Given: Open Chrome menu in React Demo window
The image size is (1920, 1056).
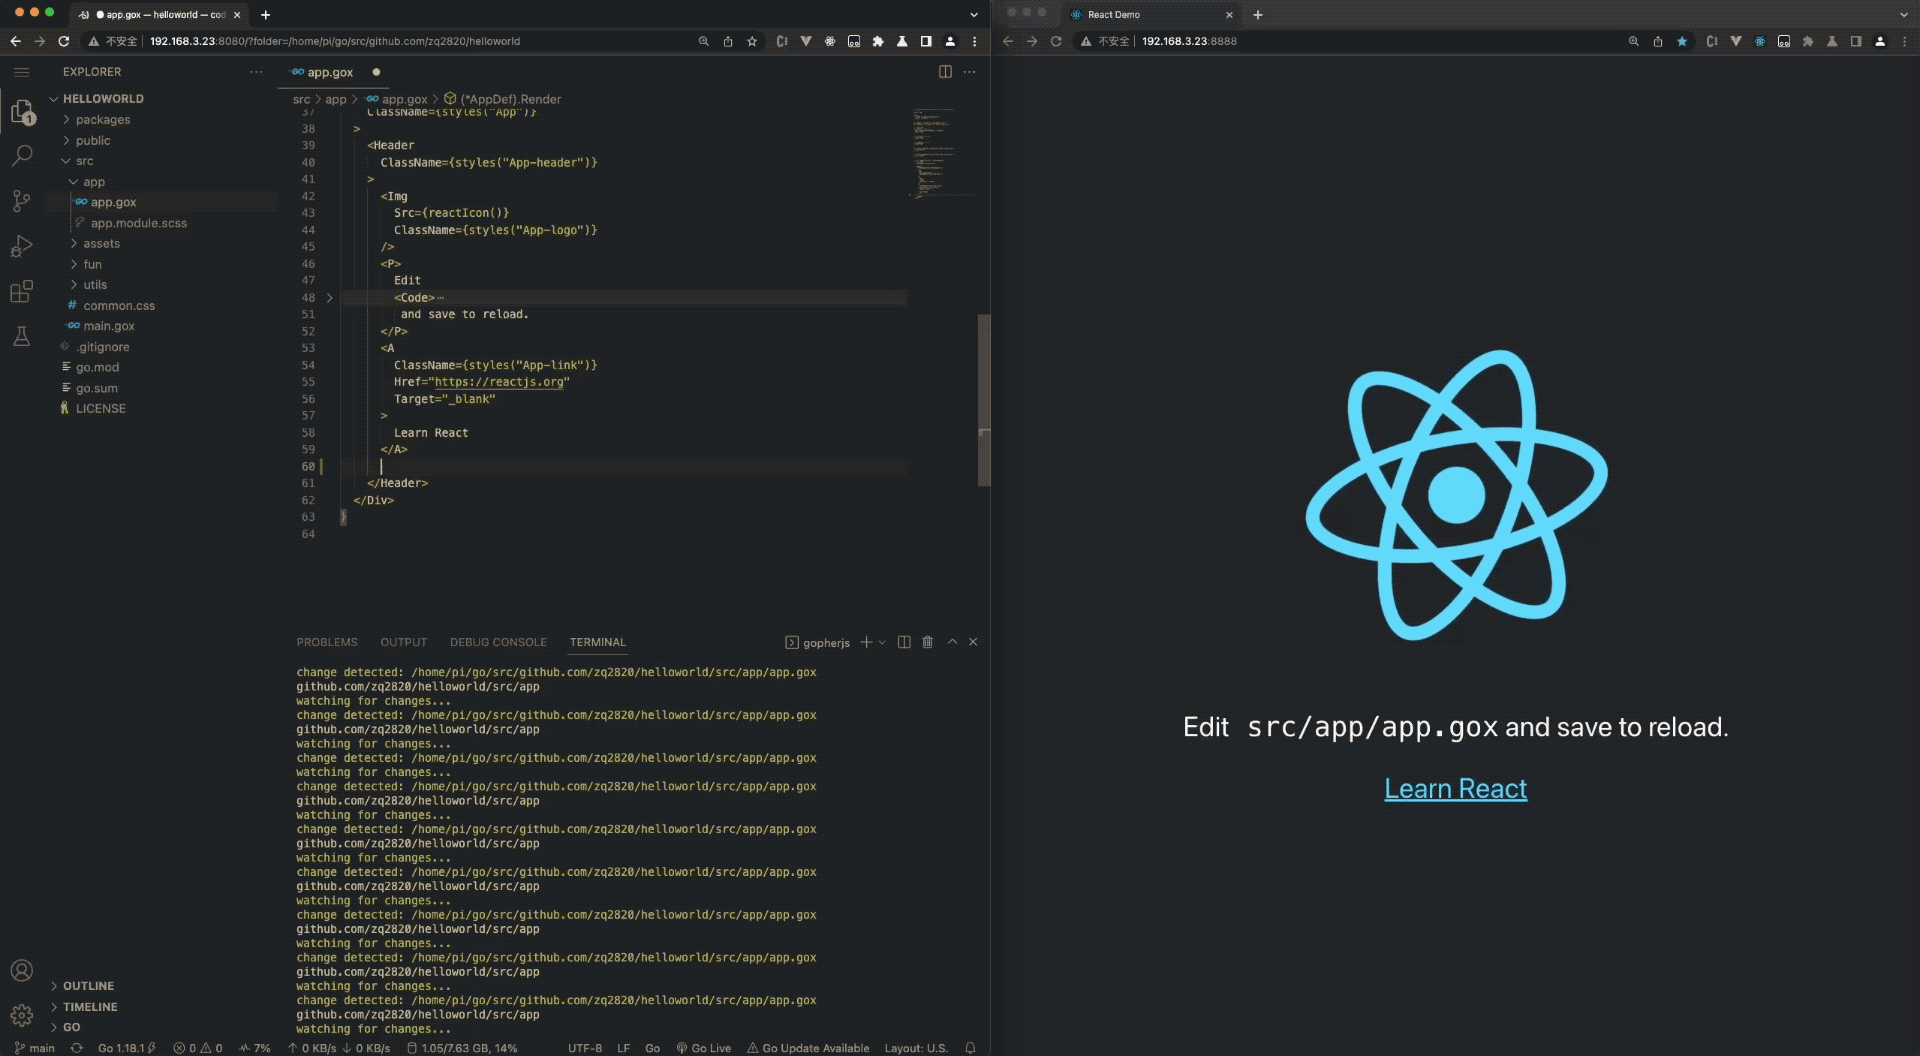Looking at the screenshot, I should coord(1905,41).
